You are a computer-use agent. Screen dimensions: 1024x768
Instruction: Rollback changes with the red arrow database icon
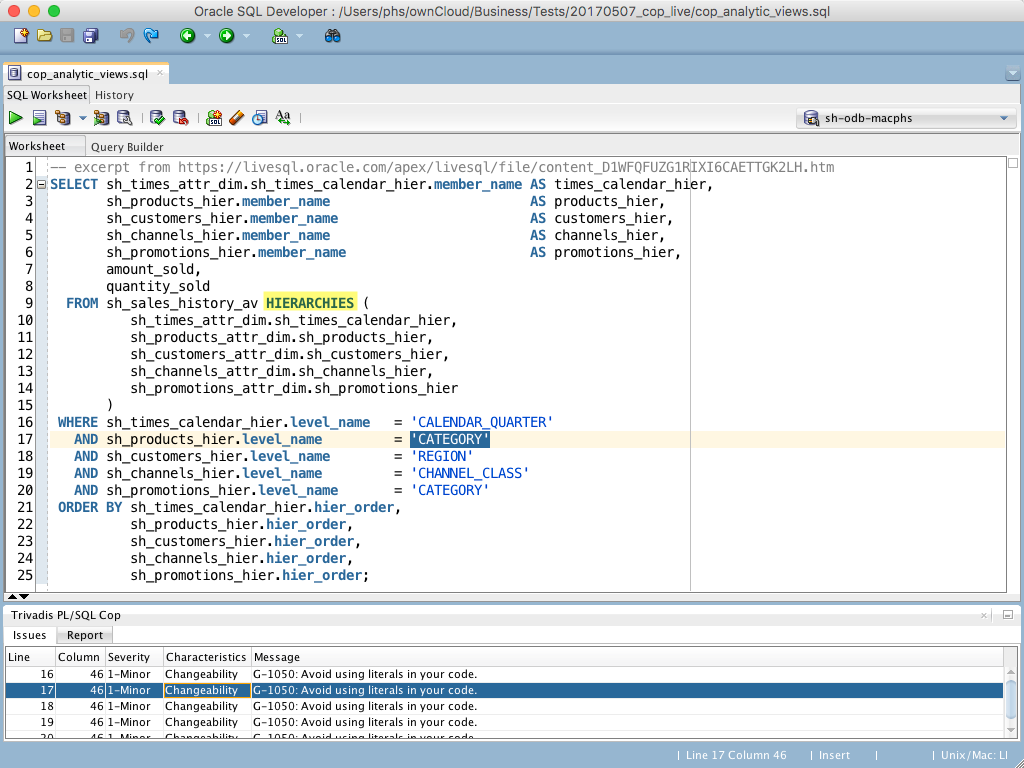click(x=180, y=118)
